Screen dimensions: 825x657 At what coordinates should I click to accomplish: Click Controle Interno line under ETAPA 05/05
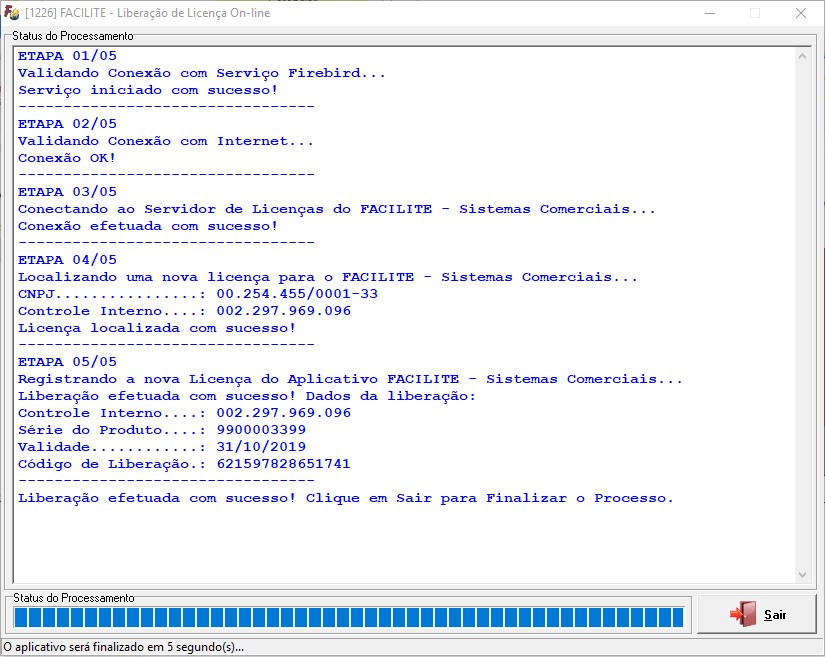(184, 413)
